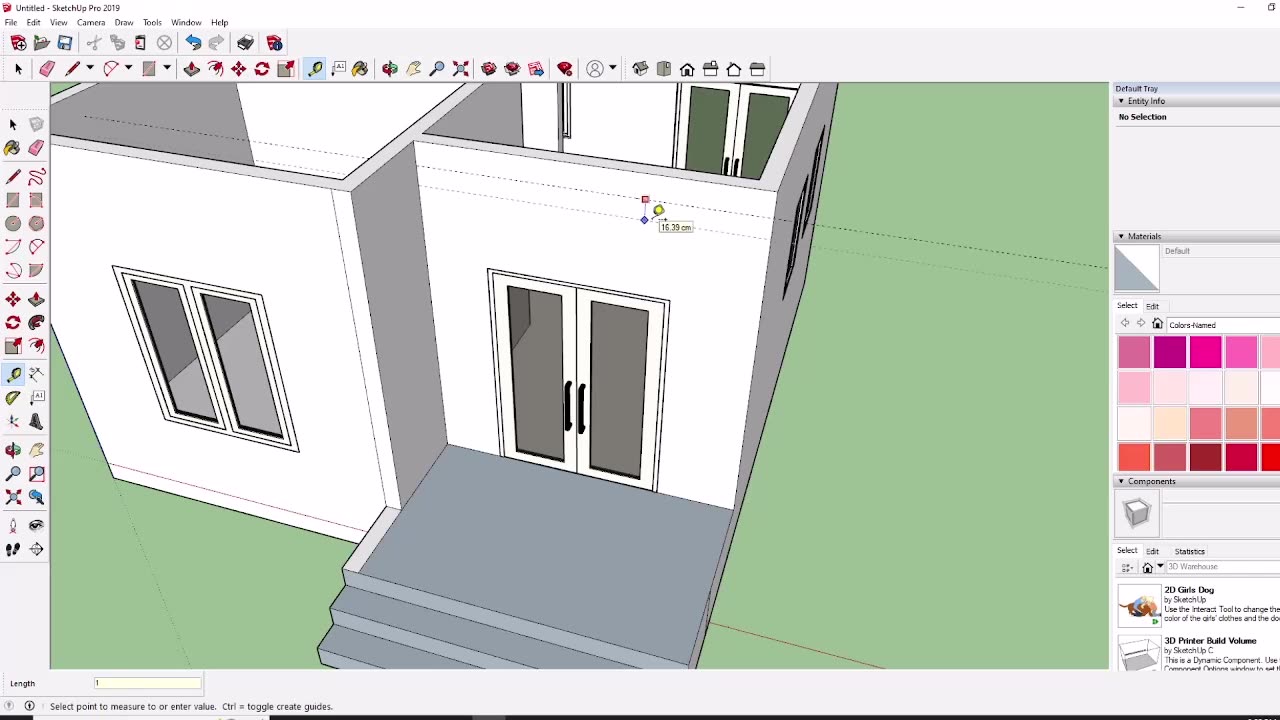The width and height of the screenshot is (1280, 720).
Task: Open the components navigation dropdown arrow
Action: click(1160, 567)
